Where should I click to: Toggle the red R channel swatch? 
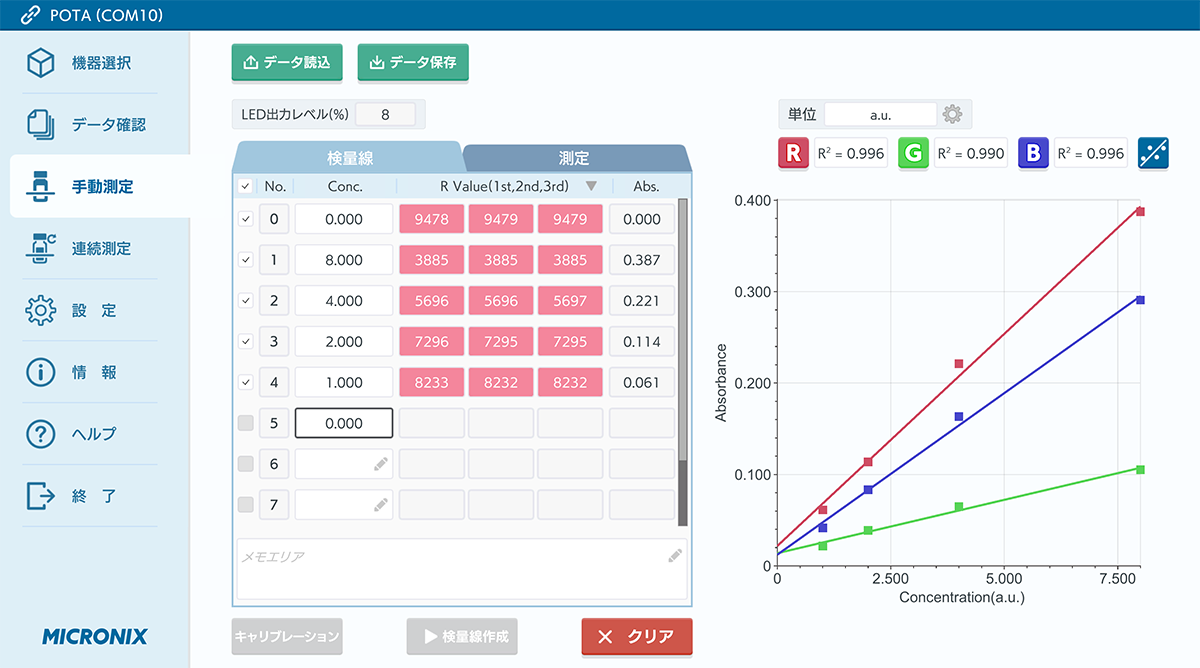click(x=793, y=153)
